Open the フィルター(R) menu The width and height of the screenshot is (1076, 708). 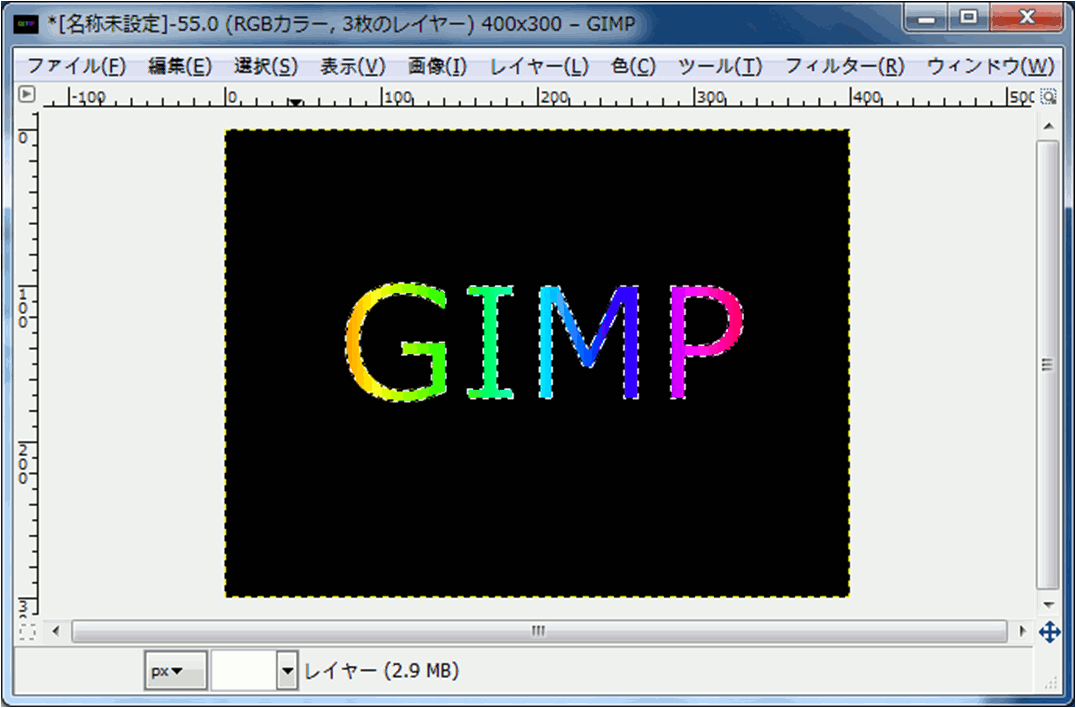844,66
